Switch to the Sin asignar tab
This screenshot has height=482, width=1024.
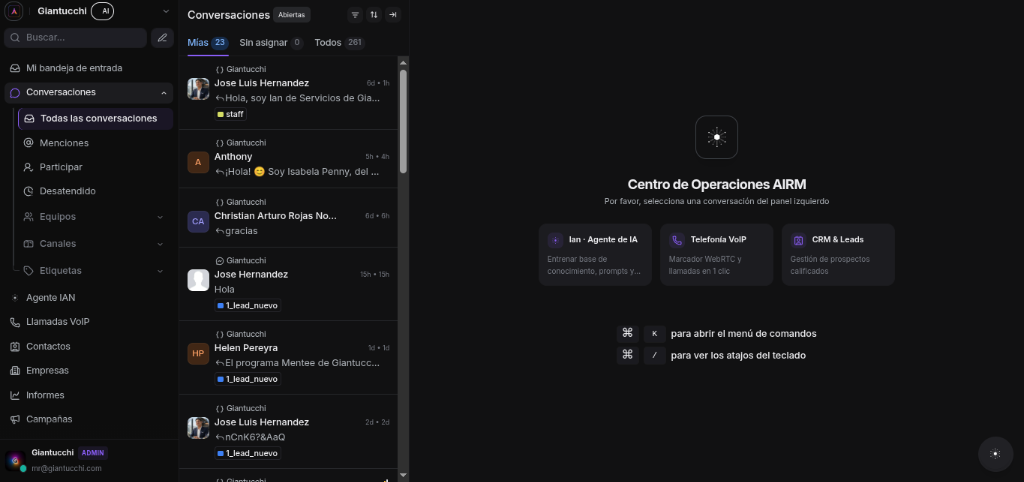pyautogui.click(x=271, y=42)
